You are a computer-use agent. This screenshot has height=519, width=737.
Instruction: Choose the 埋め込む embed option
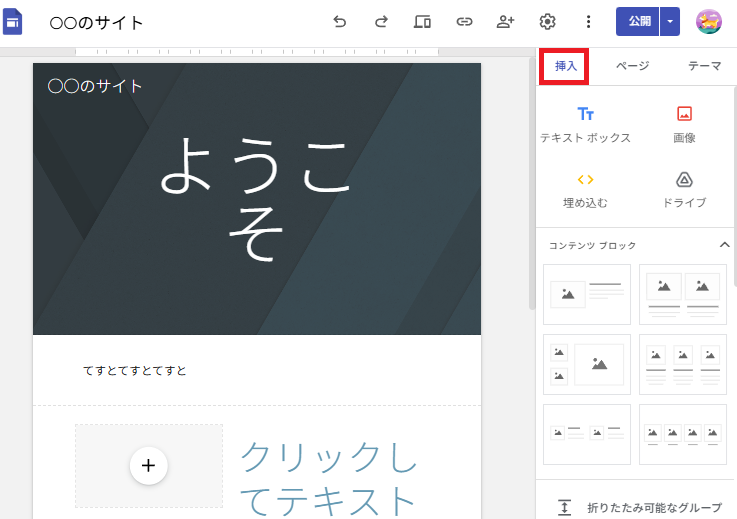point(586,191)
